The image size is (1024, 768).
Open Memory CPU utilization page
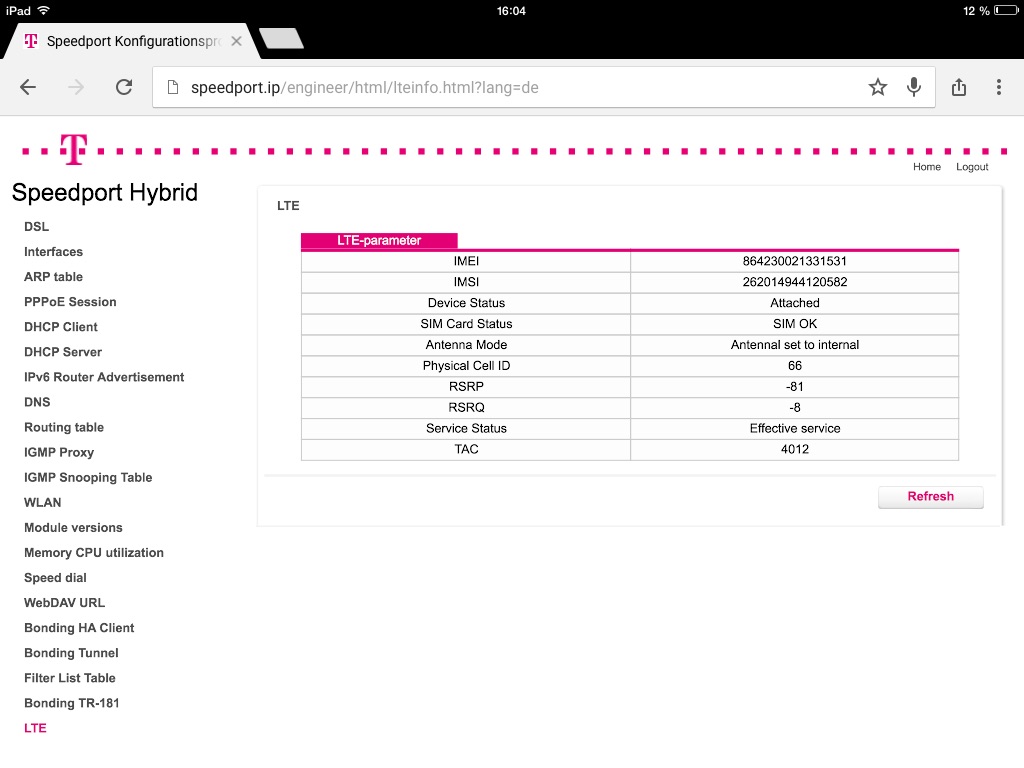(x=94, y=552)
